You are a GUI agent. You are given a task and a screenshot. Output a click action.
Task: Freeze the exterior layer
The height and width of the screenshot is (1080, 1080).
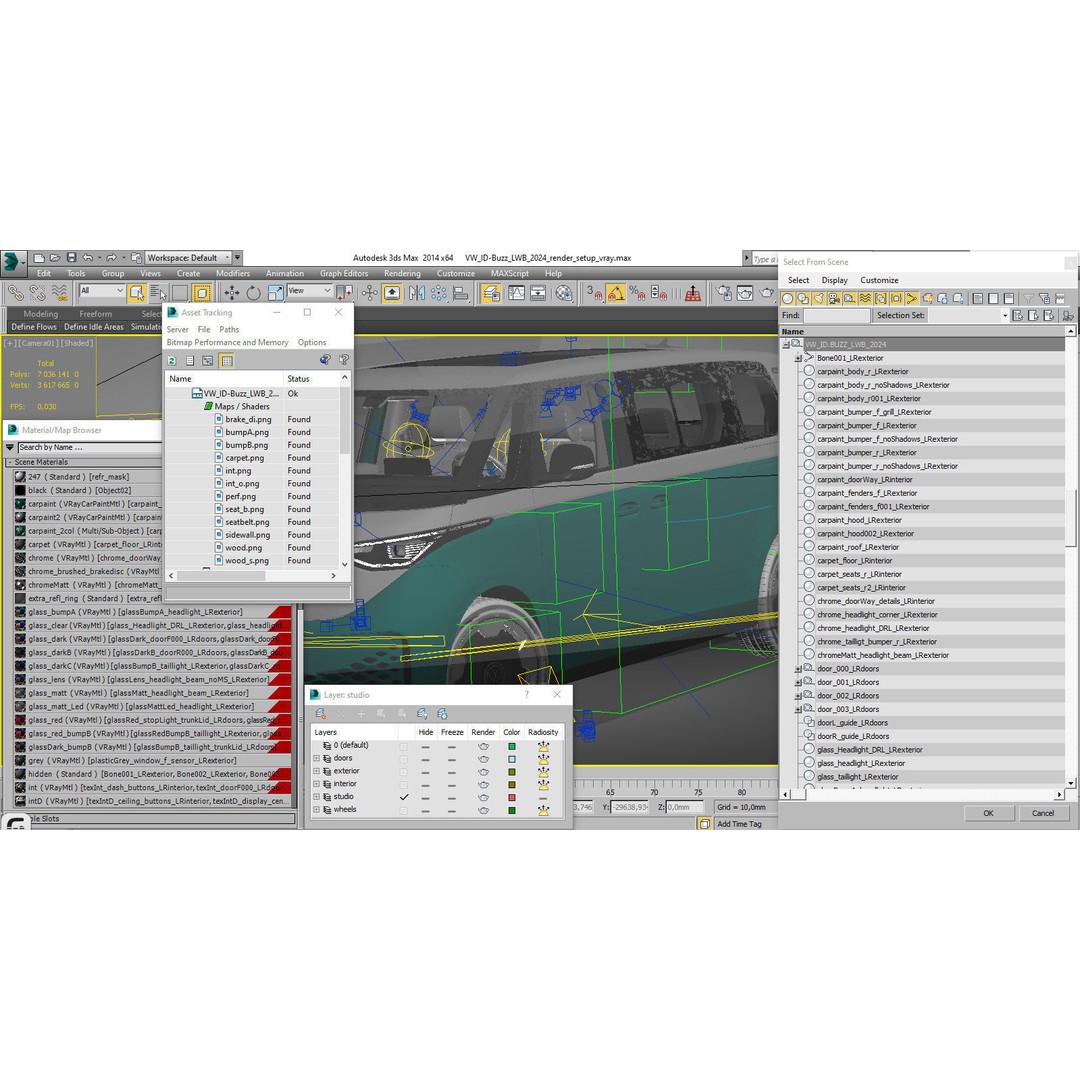coord(452,771)
